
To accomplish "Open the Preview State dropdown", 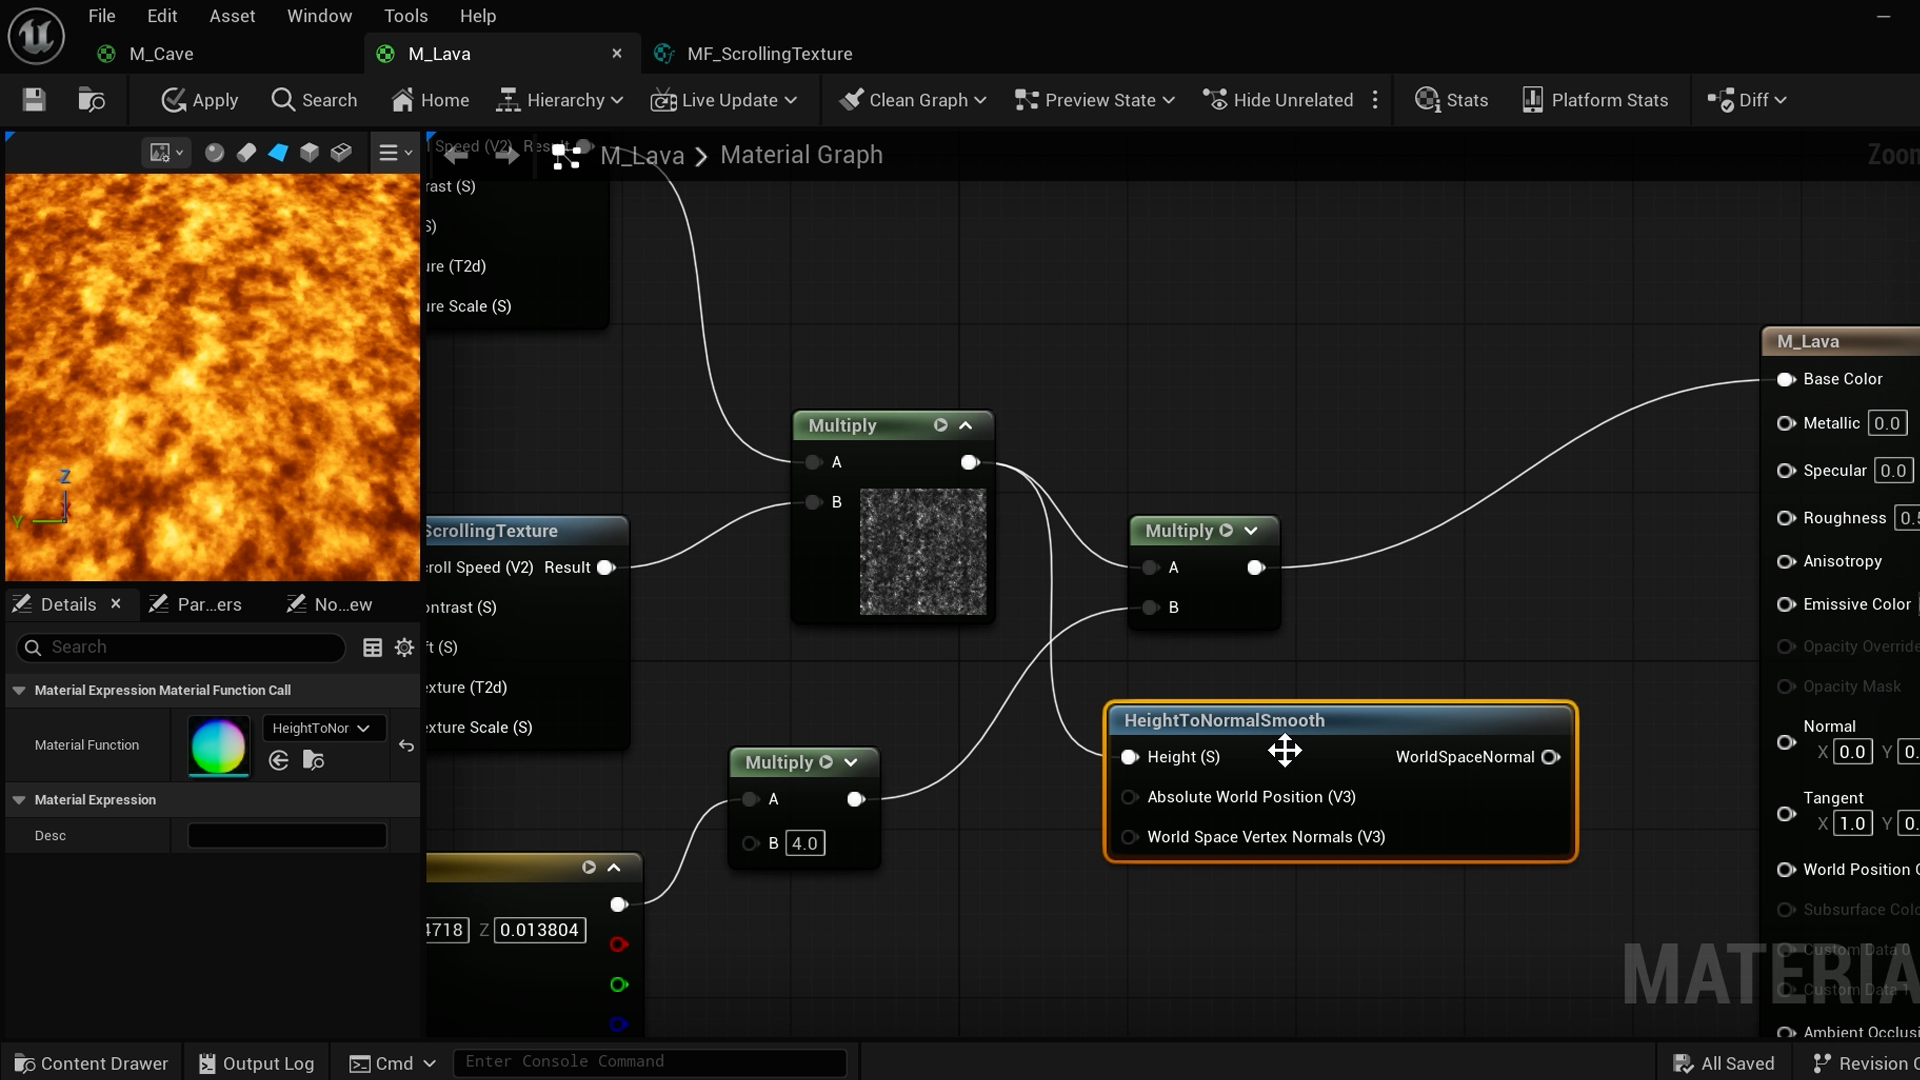I will coord(1095,100).
